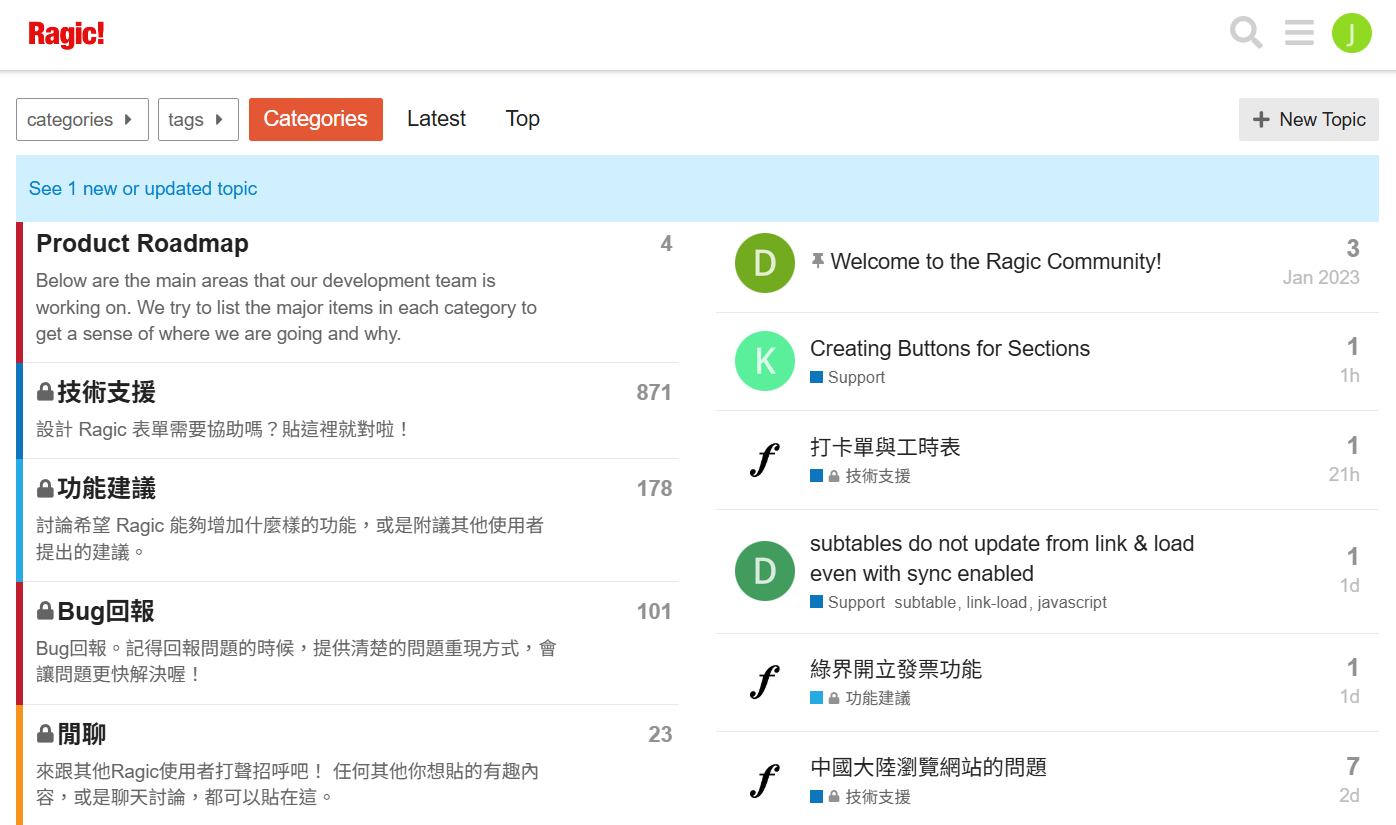Click topic count 23 for 閒聊
The height and width of the screenshot is (825, 1396).
660,735
